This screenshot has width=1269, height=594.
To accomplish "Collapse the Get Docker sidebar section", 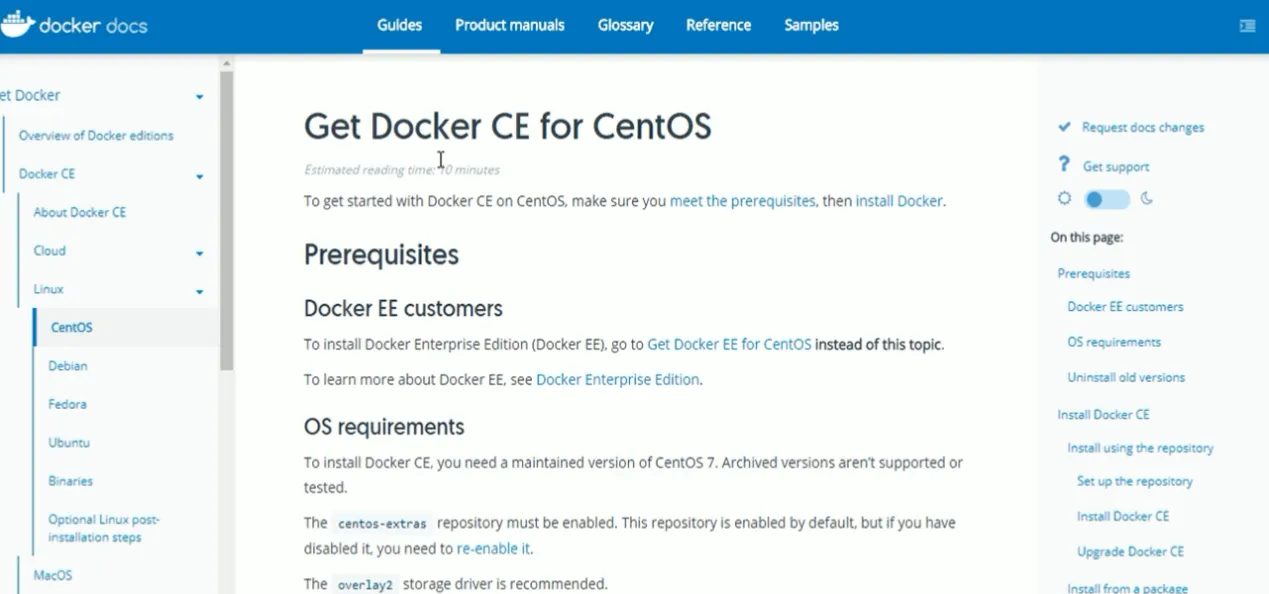I will click(199, 97).
